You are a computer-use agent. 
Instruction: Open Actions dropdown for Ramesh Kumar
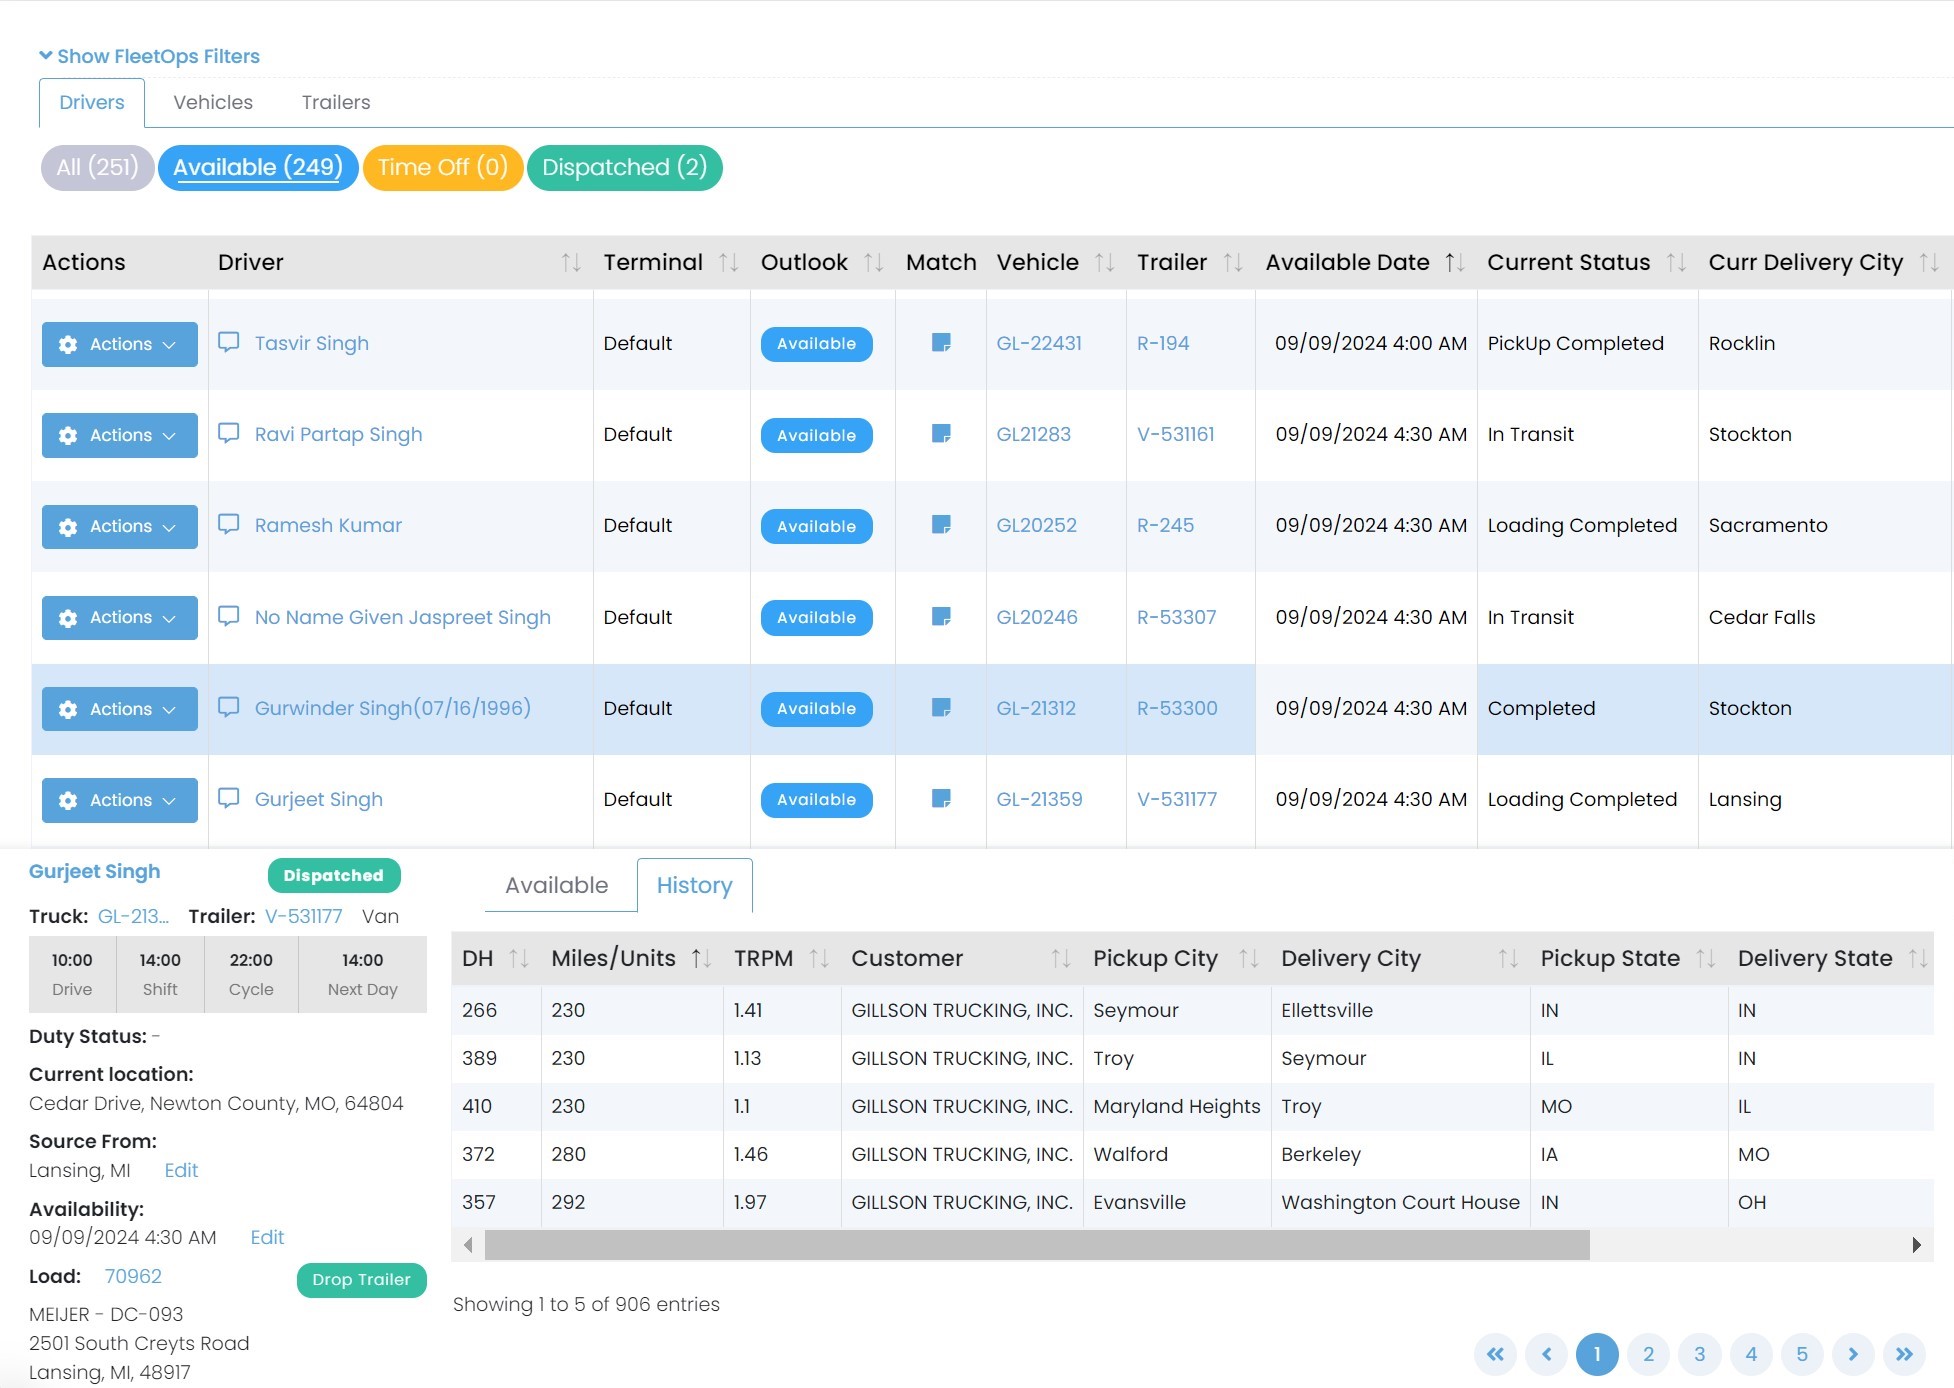(120, 526)
